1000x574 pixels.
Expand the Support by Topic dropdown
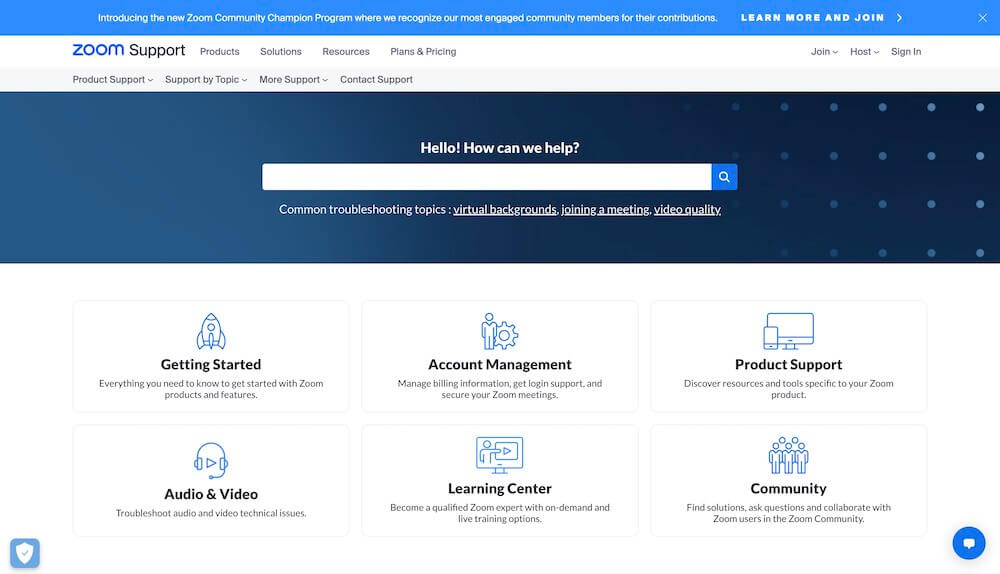(x=206, y=80)
